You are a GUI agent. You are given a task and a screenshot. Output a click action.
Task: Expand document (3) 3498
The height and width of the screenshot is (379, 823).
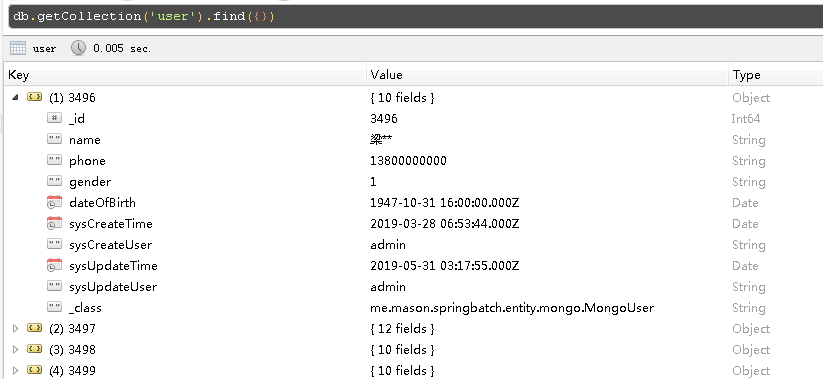click(15, 350)
